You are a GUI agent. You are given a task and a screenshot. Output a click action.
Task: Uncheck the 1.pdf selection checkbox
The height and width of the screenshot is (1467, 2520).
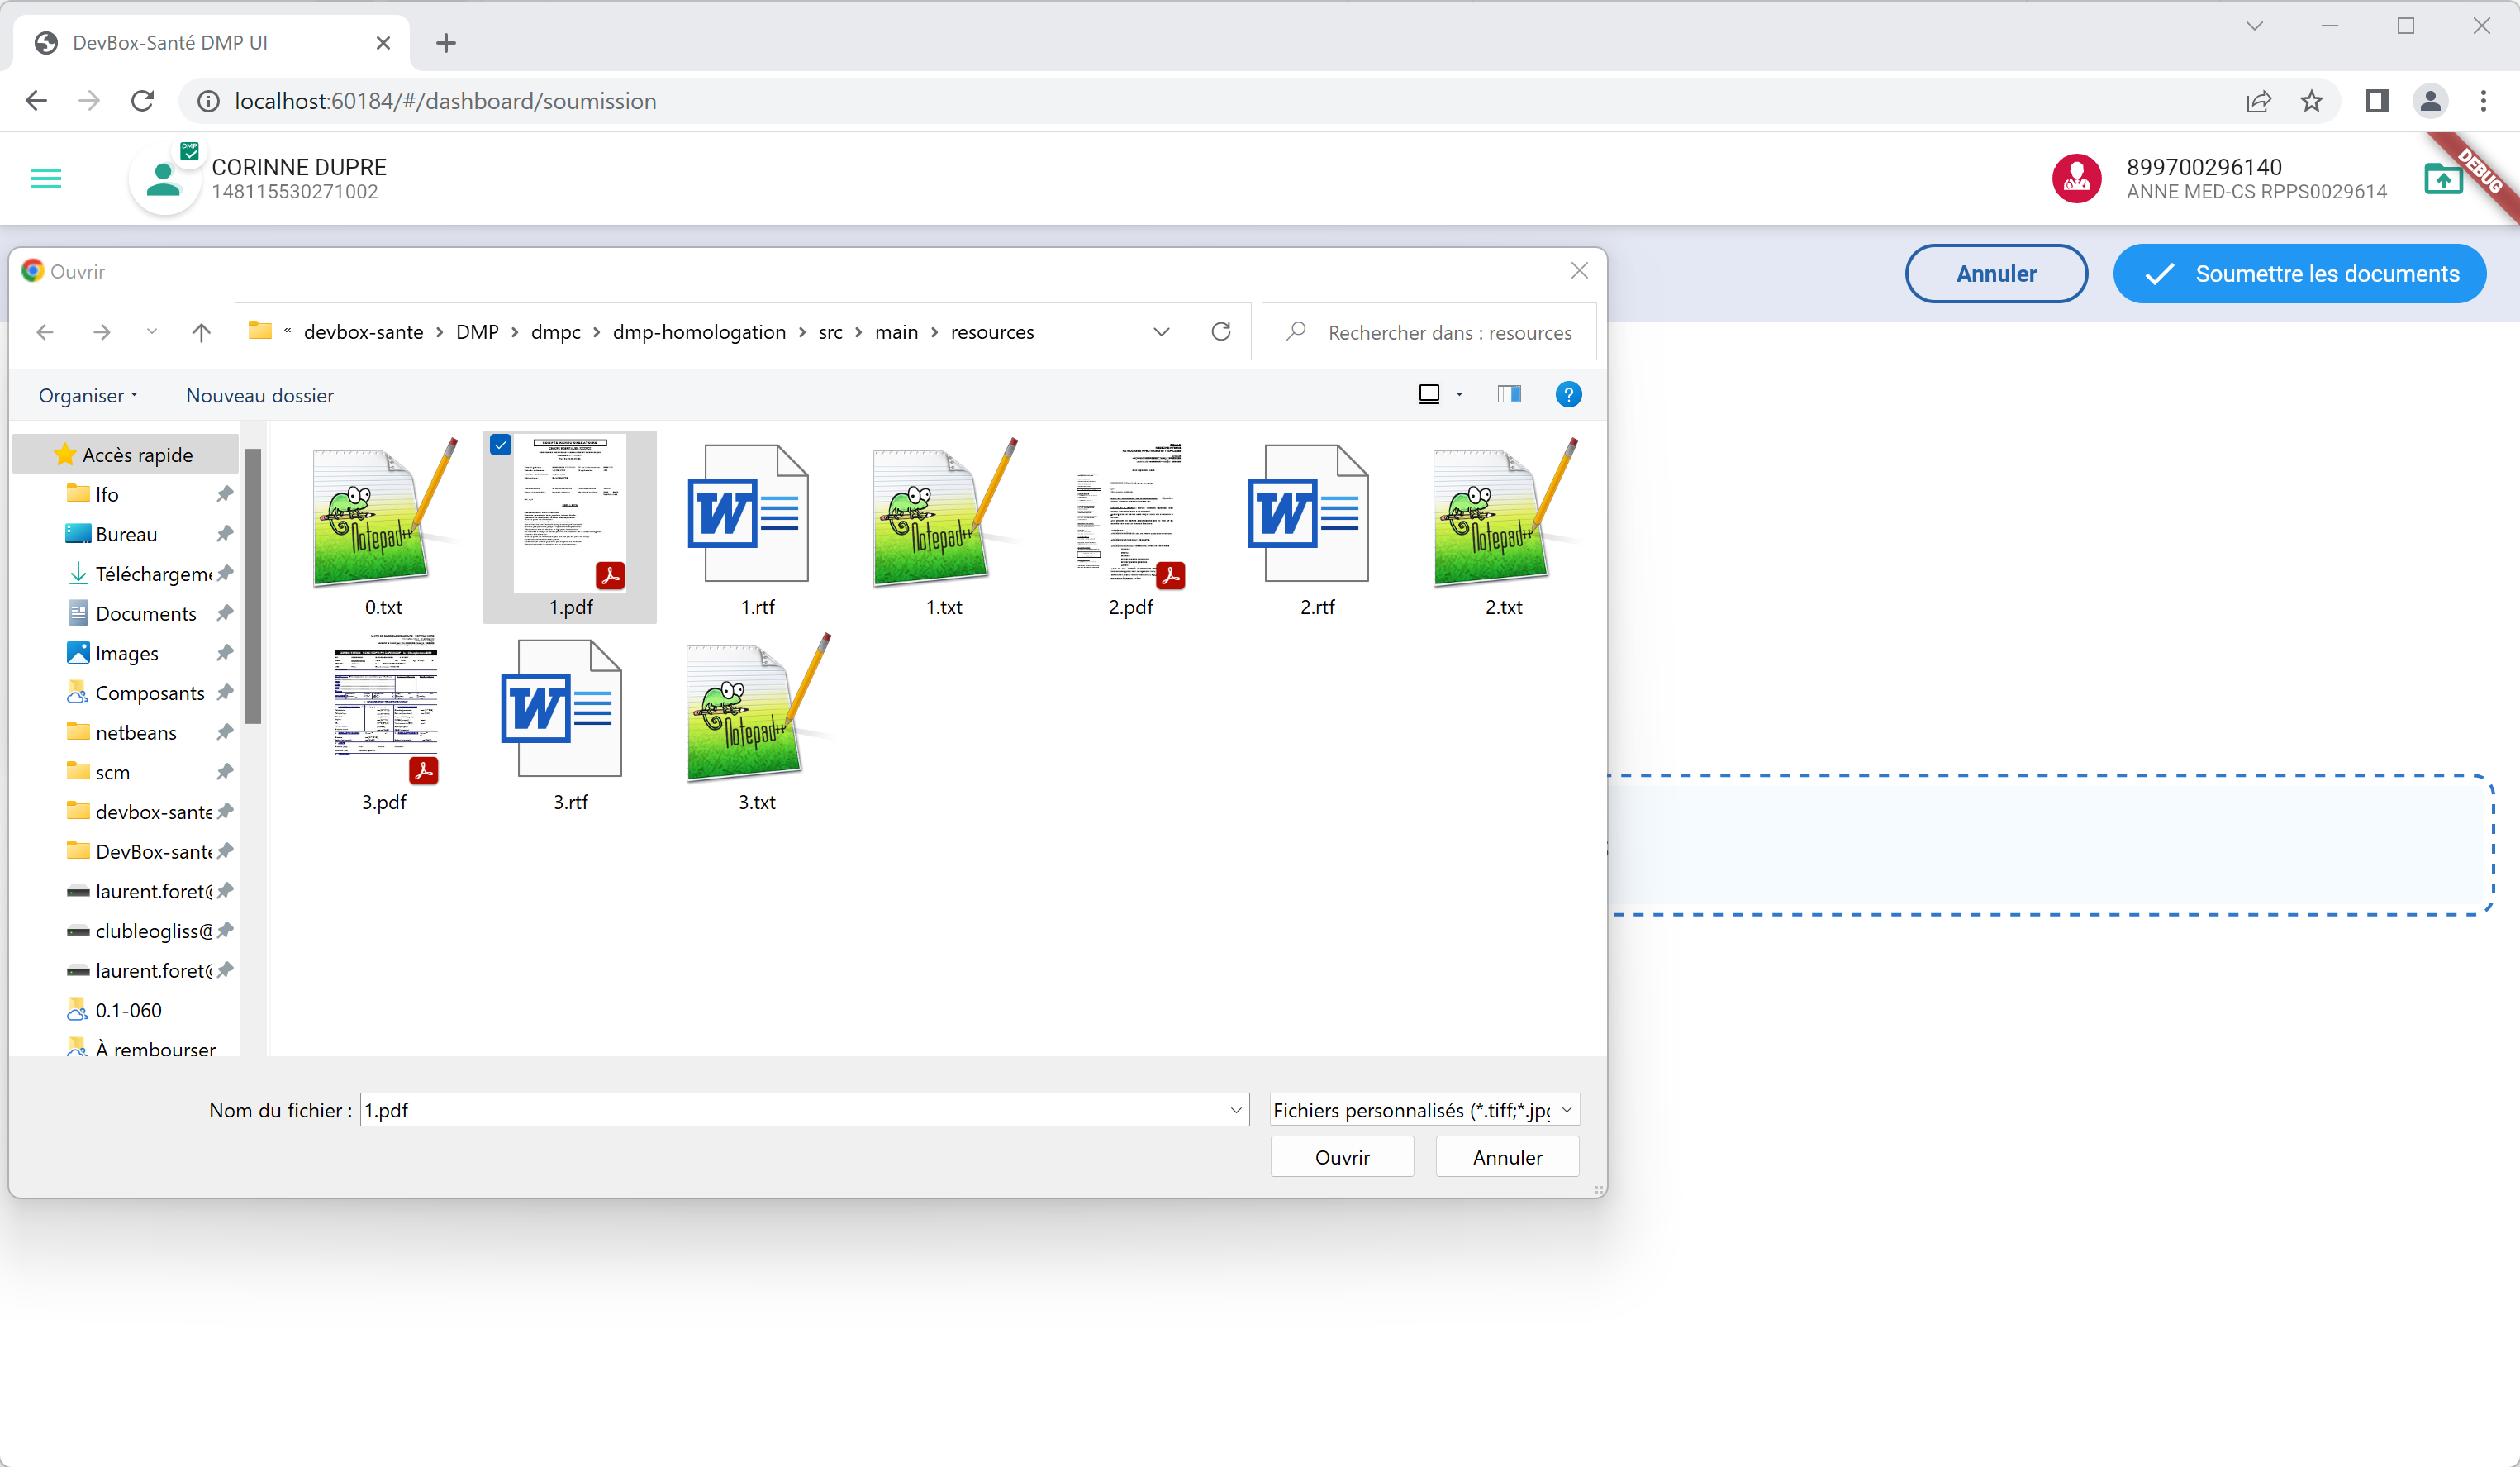click(x=501, y=445)
